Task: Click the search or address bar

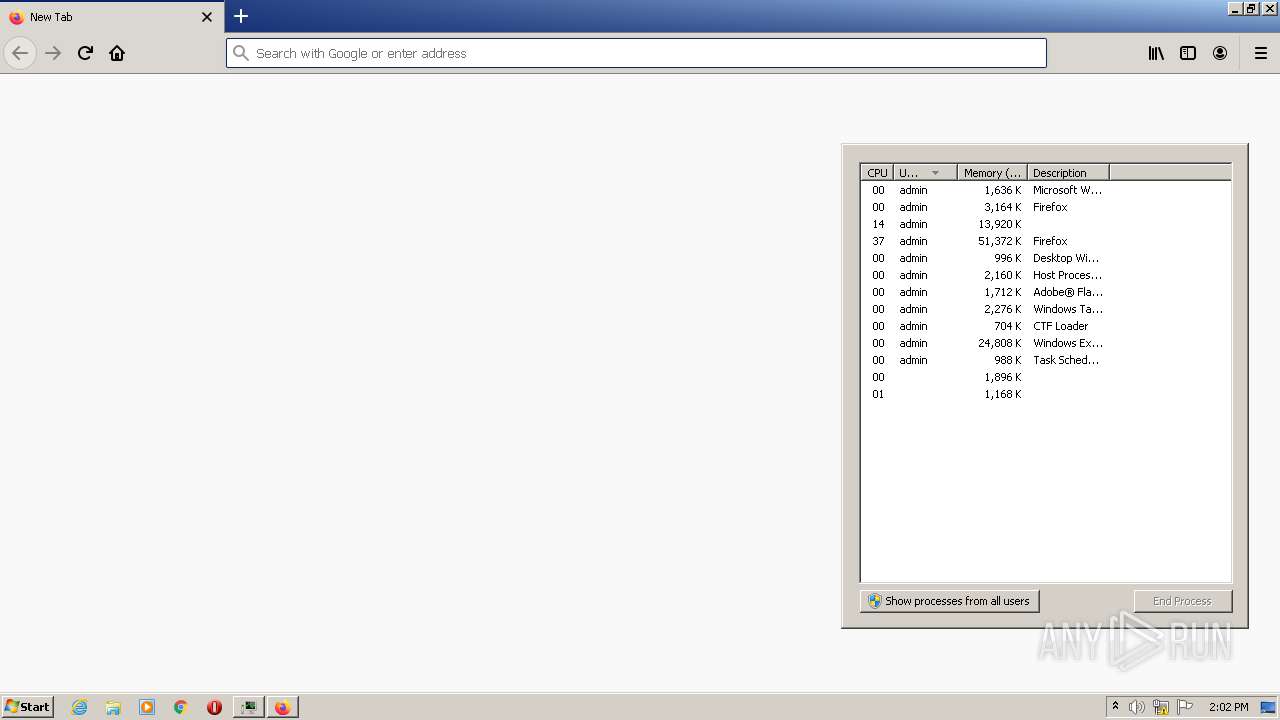Action: click(x=636, y=53)
